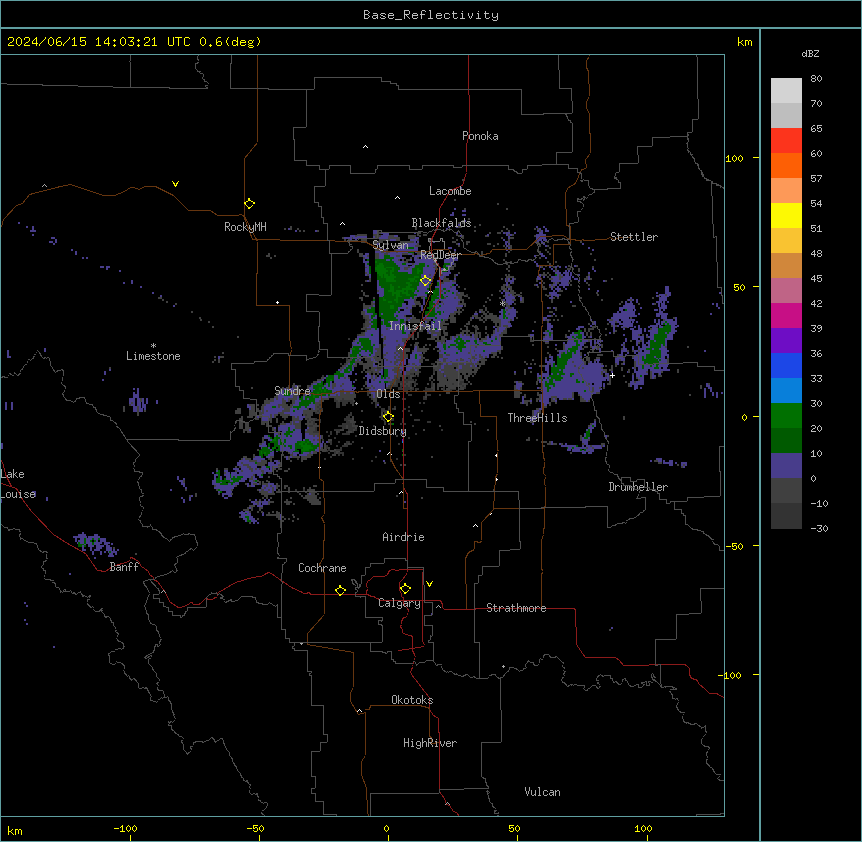Image resolution: width=862 pixels, height=842 pixels.
Task: Click the Stettler label
Action: (634, 237)
